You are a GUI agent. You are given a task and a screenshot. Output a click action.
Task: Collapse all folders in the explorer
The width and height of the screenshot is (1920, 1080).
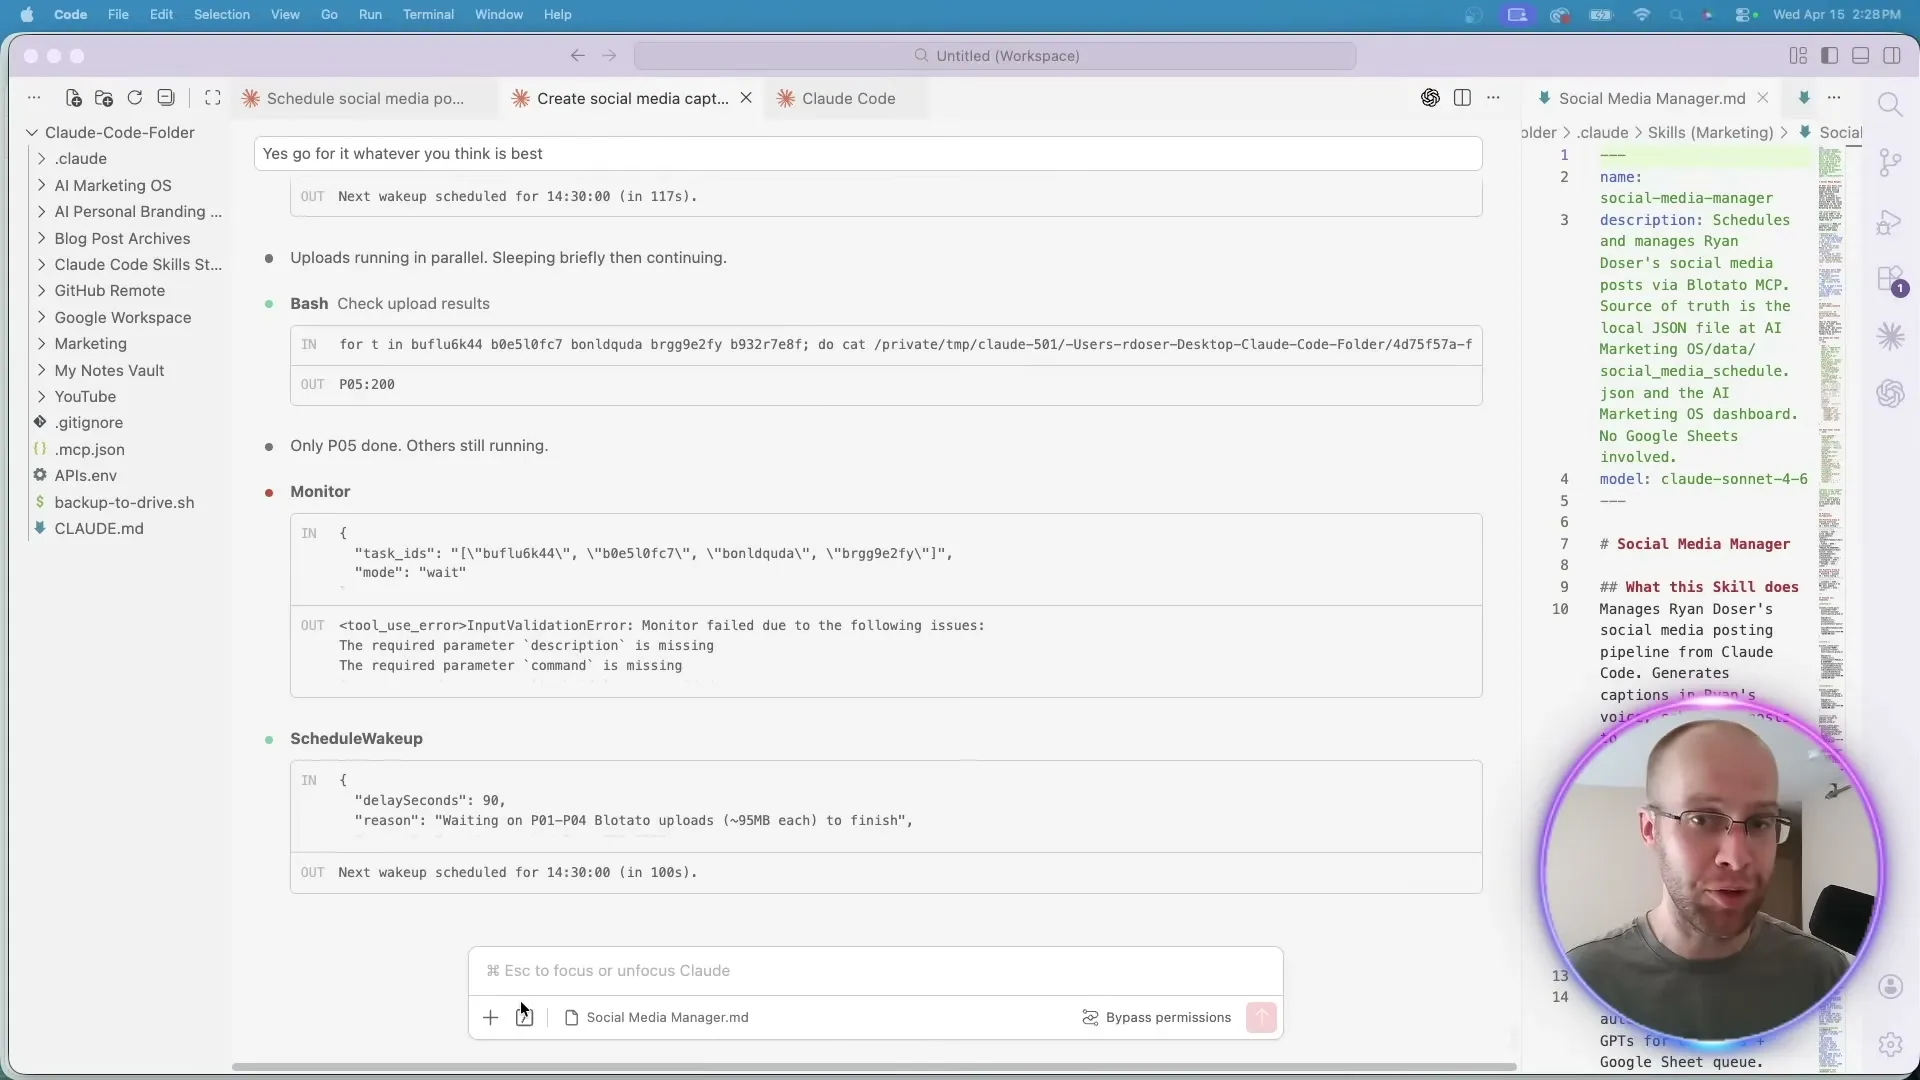pos(166,98)
